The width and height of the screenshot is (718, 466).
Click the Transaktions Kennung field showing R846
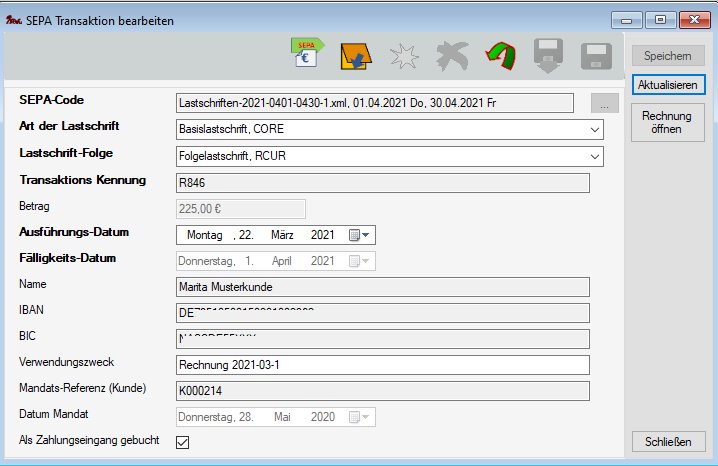(x=382, y=183)
